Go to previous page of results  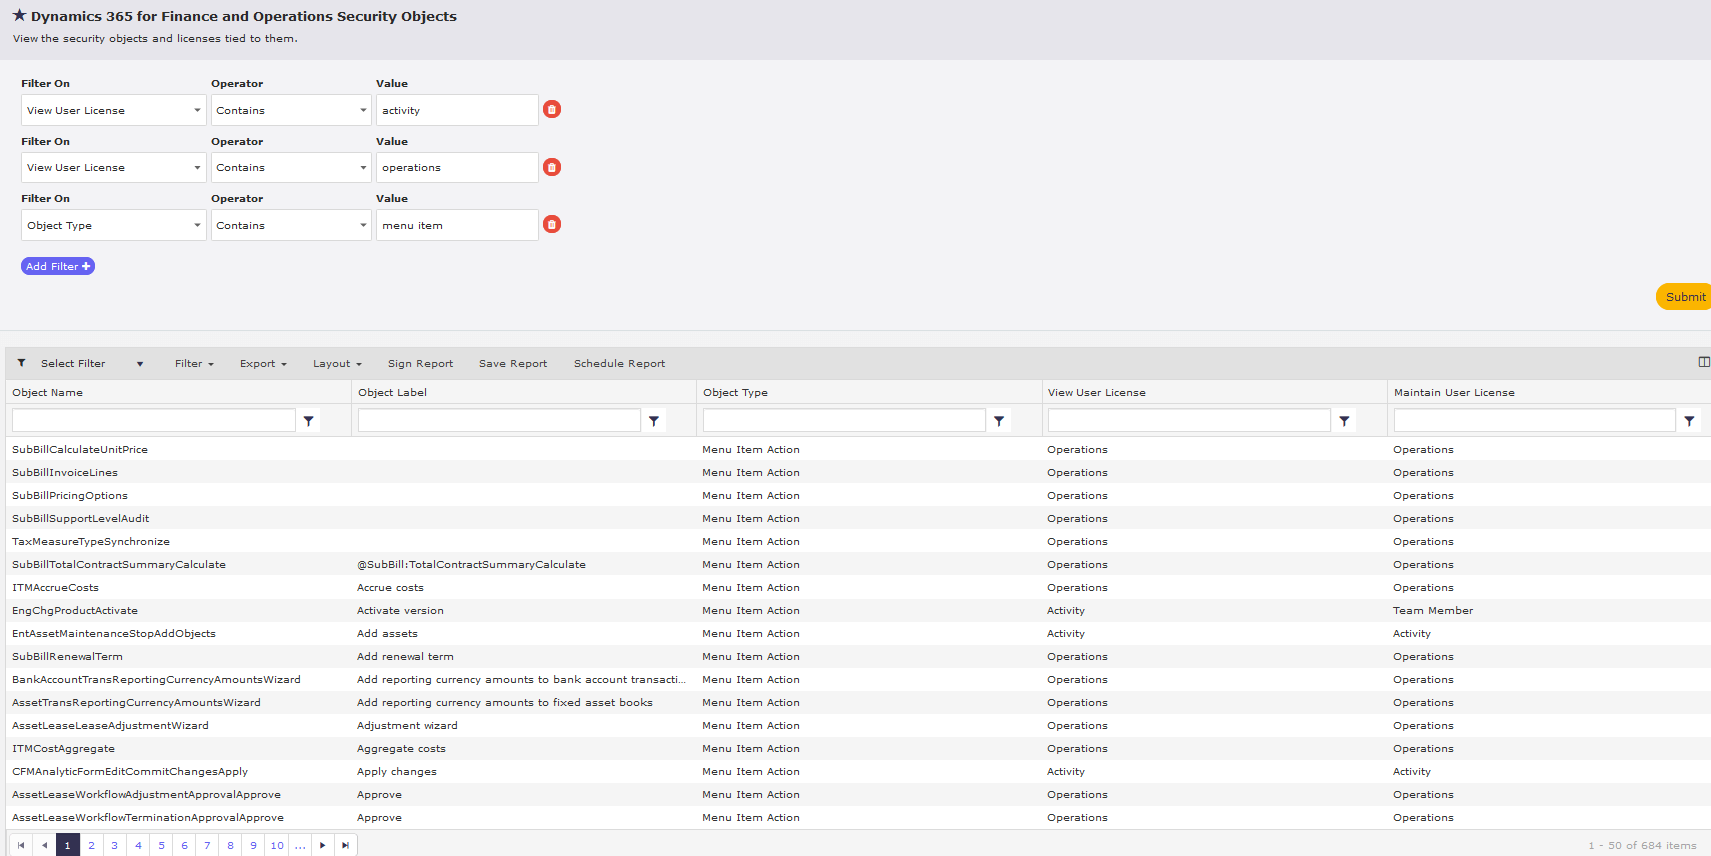[x=44, y=845]
